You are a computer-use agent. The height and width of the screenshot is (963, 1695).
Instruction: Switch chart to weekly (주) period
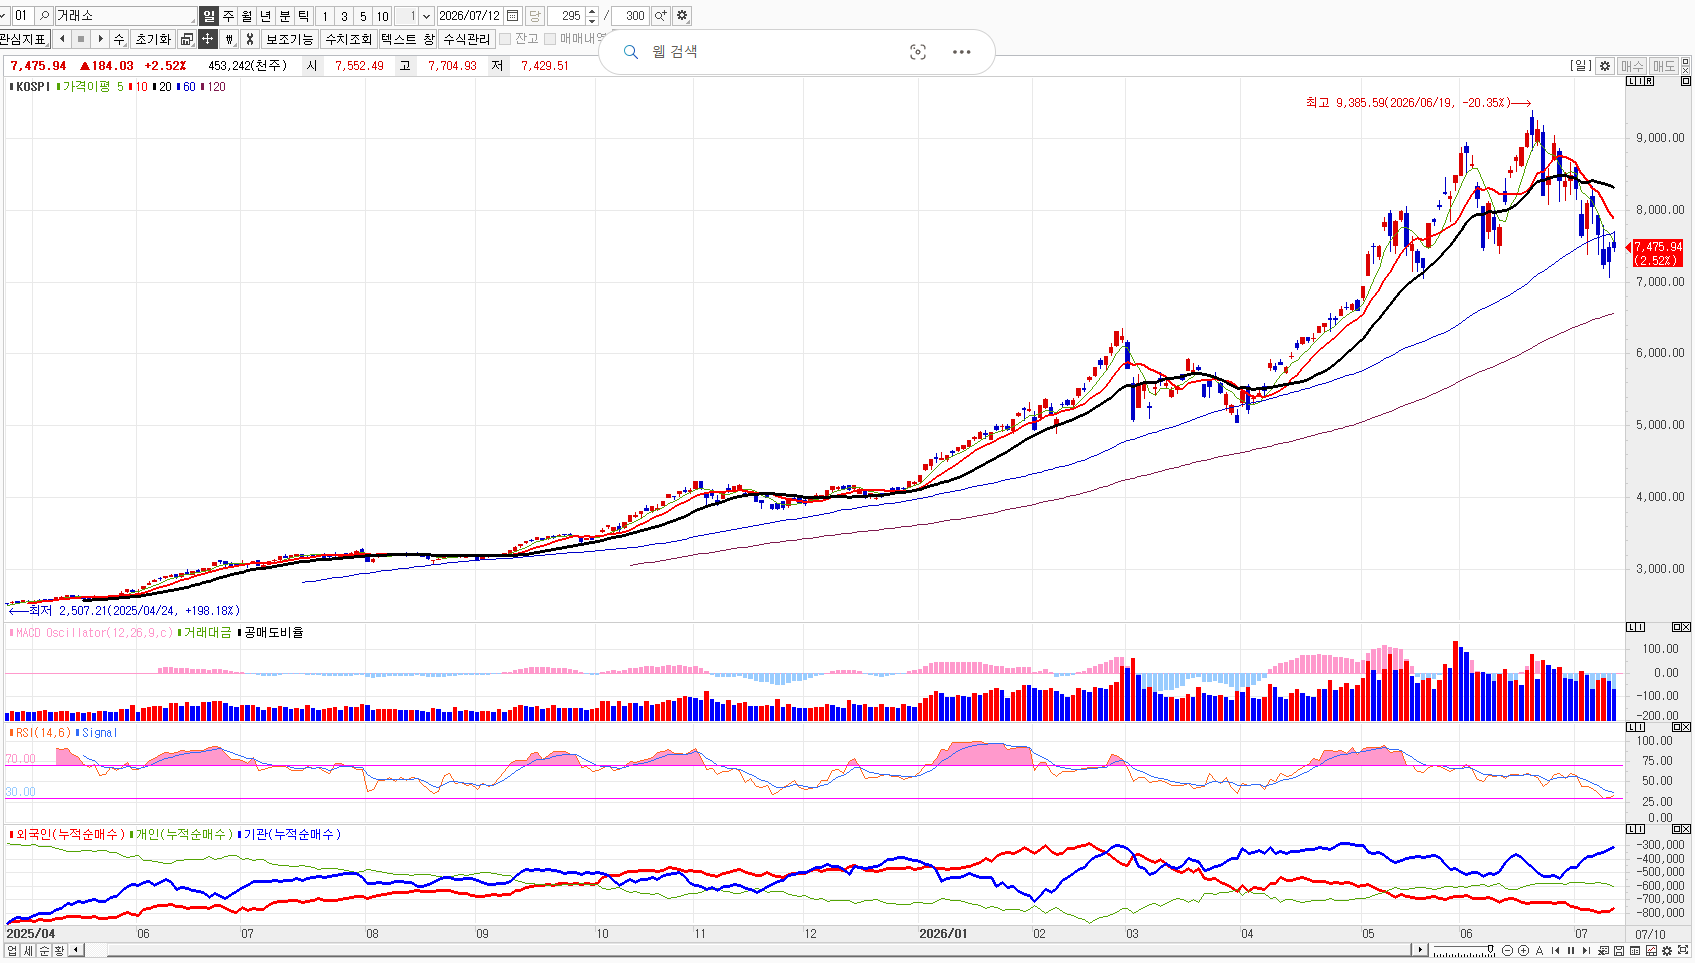coord(228,16)
